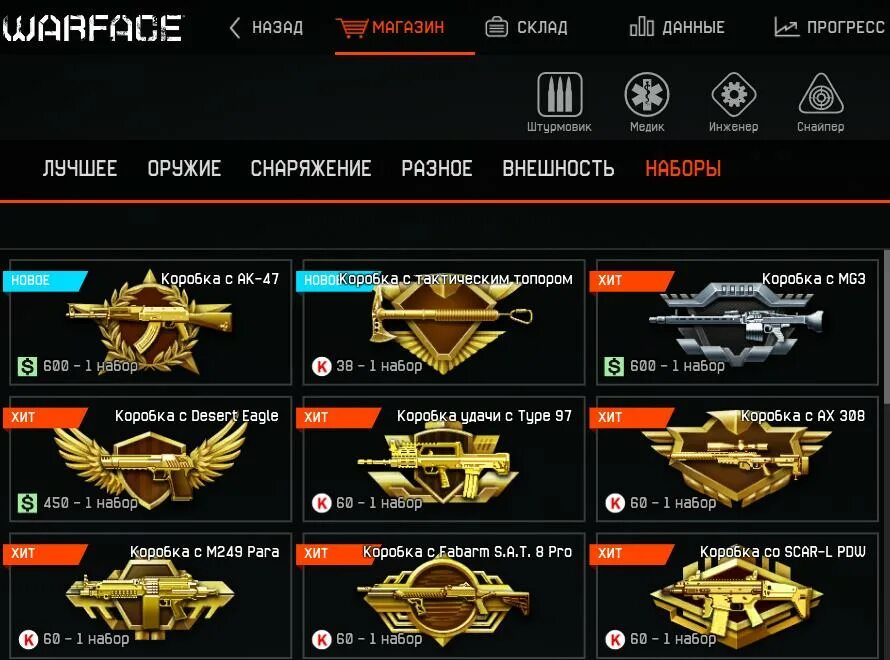Switch to the Лучшее category tab
This screenshot has width=890, height=660.
click(80, 169)
